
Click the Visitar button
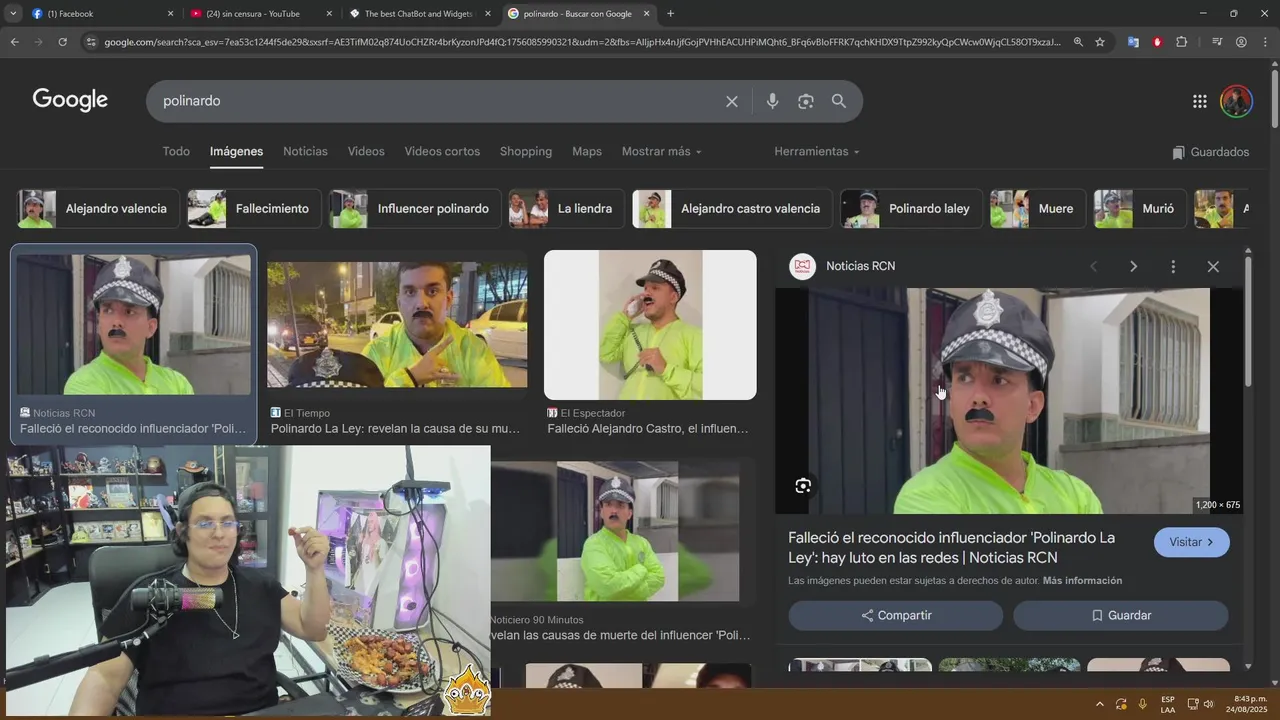tap(1192, 542)
